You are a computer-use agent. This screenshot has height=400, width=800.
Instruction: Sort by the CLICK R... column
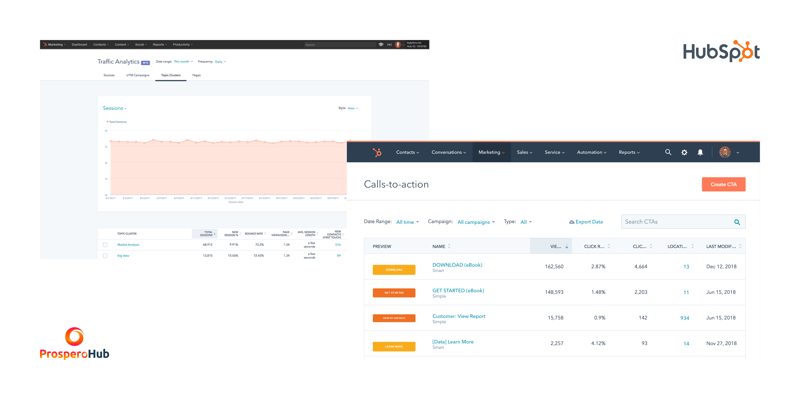pos(598,246)
